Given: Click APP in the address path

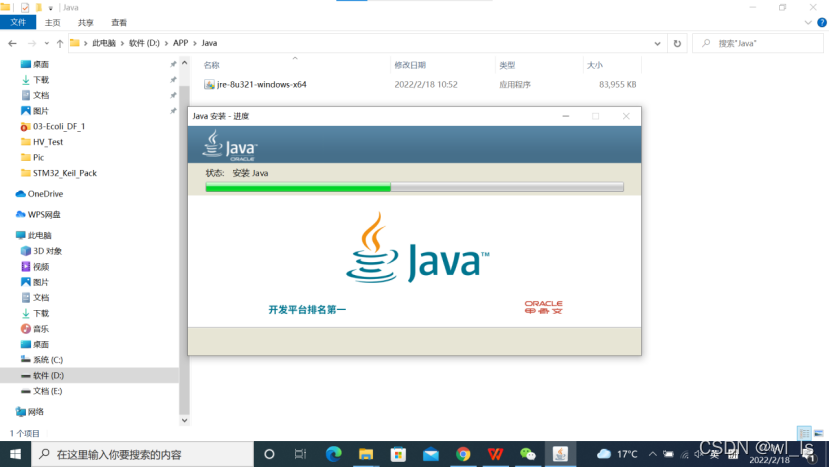Looking at the screenshot, I should click(181, 43).
